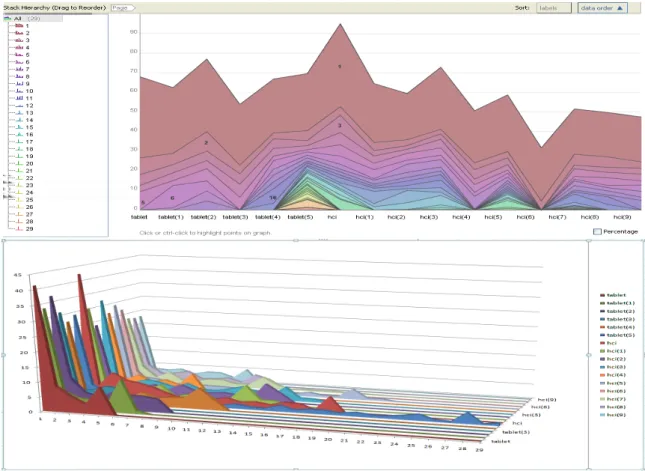Screen dimensions: 645x471
Task: Click the stacked-graph icon beside All
Action: 7,19
